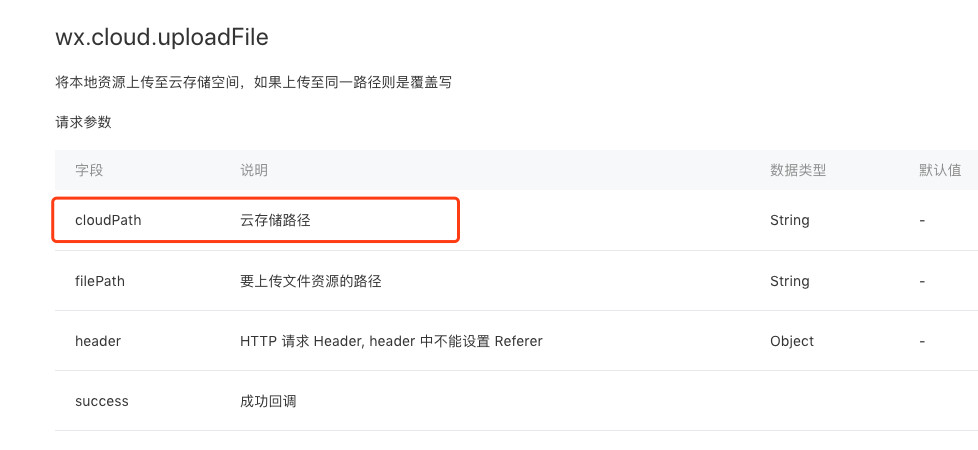The image size is (978, 450).
Task: Click the 成功回调 description cell
Action: (x=268, y=401)
